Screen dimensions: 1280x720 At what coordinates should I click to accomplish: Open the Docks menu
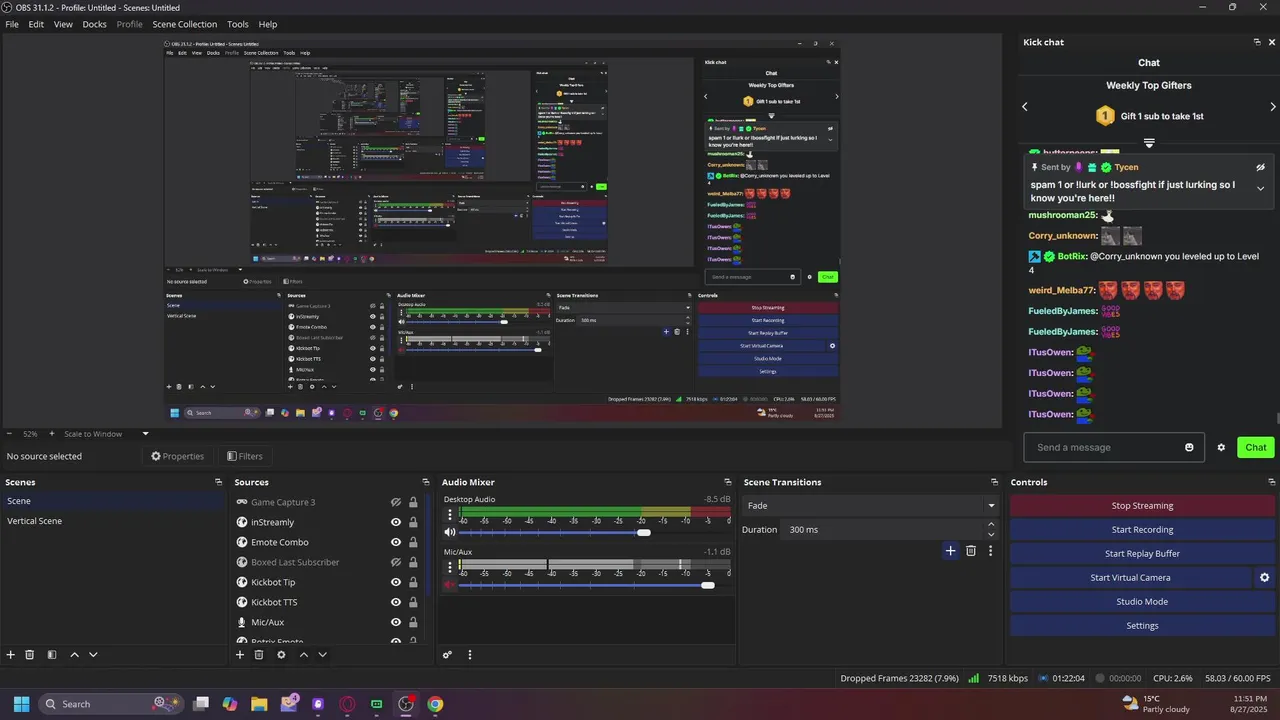[94, 24]
